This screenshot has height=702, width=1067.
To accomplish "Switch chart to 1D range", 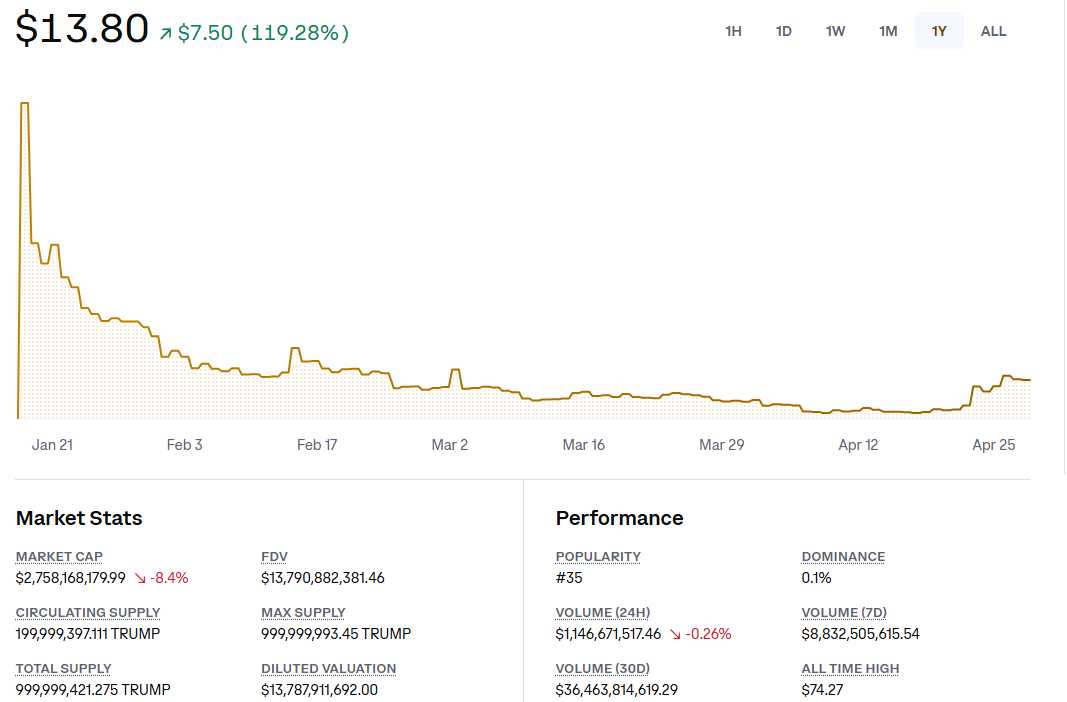I will (784, 31).
